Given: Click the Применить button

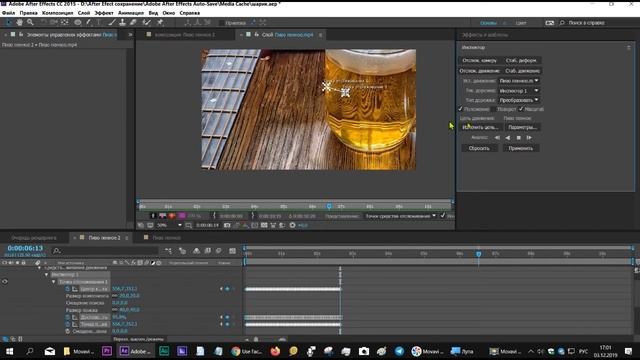Looking at the screenshot, I should pyautogui.click(x=520, y=148).
